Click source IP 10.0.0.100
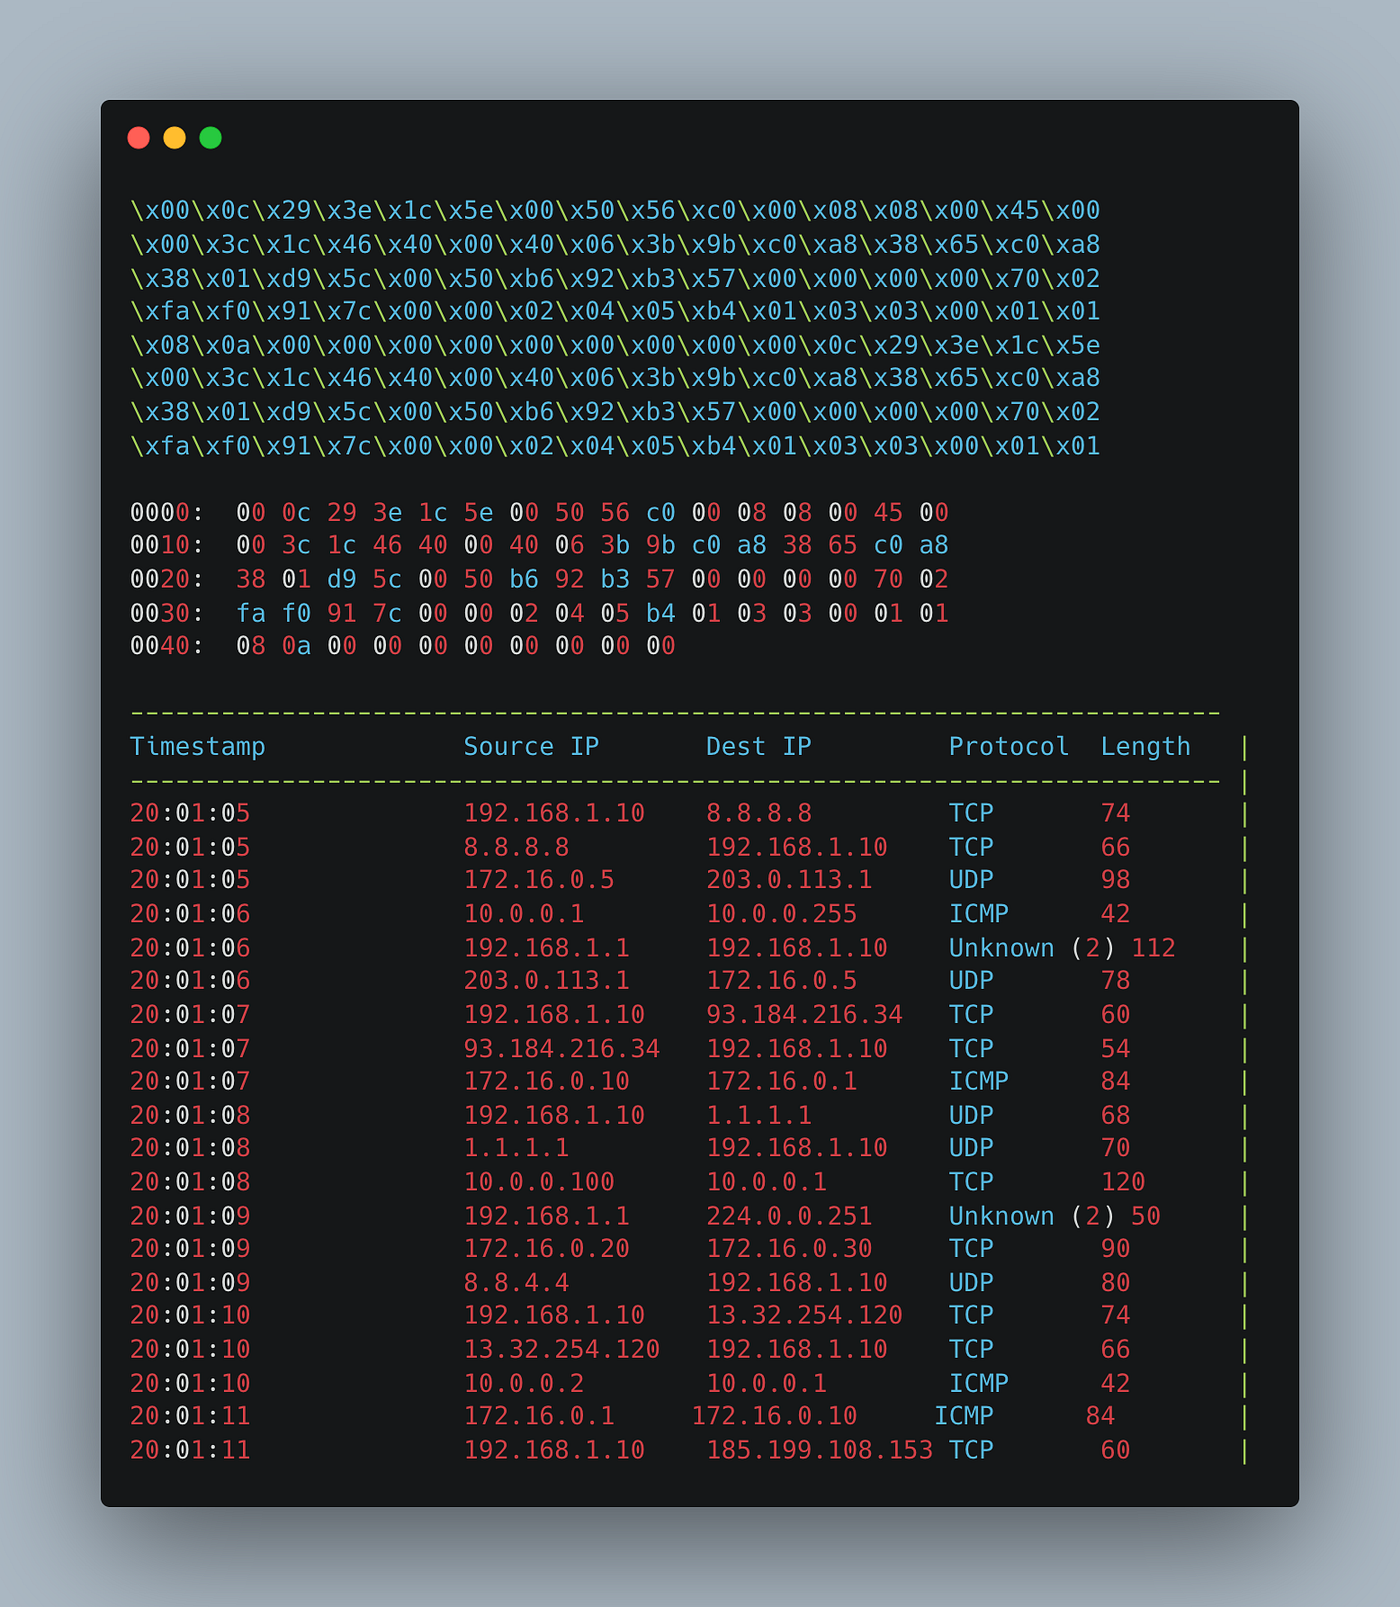 [539, 1182]
